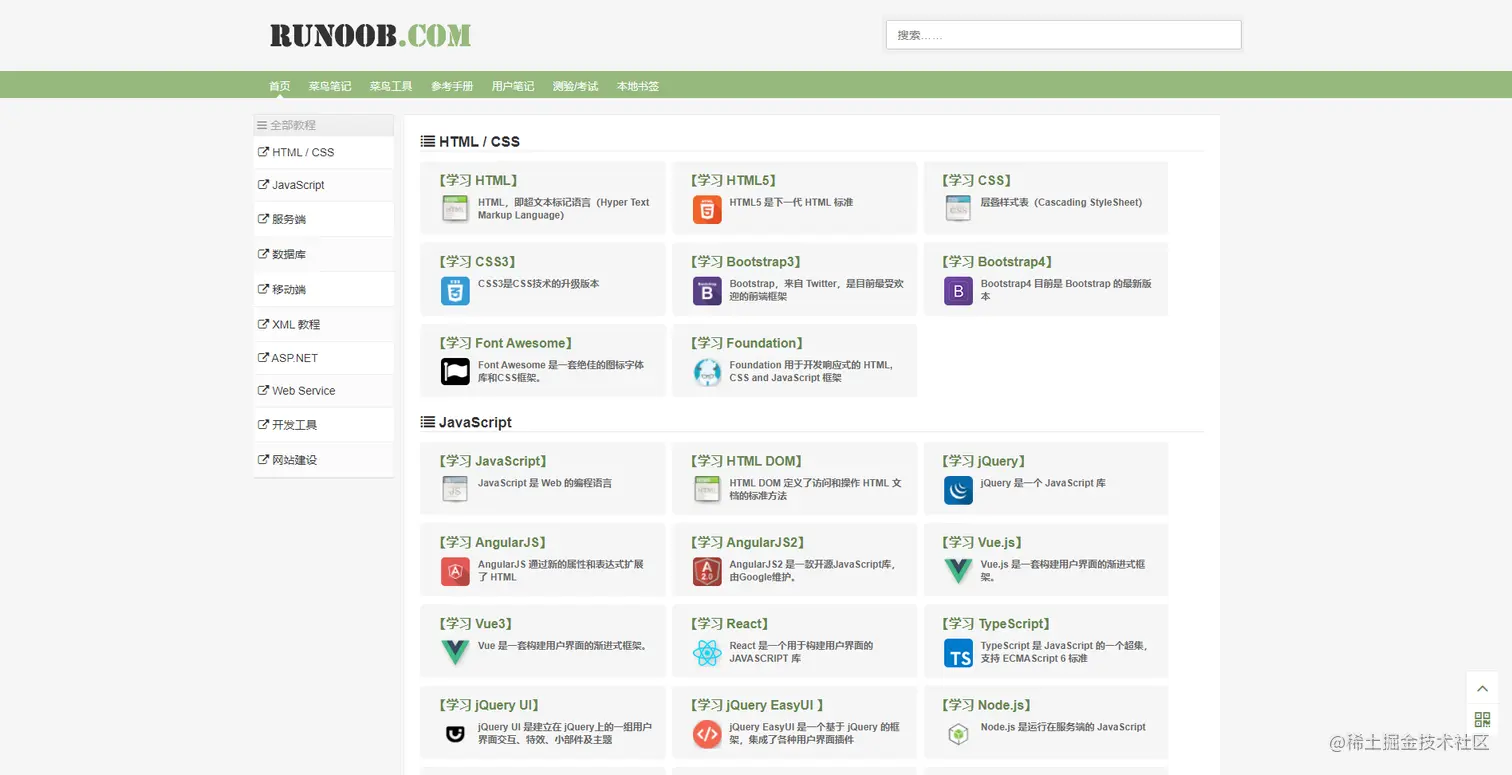Click the RUNOOB.COM site logo

click(370, 35)
